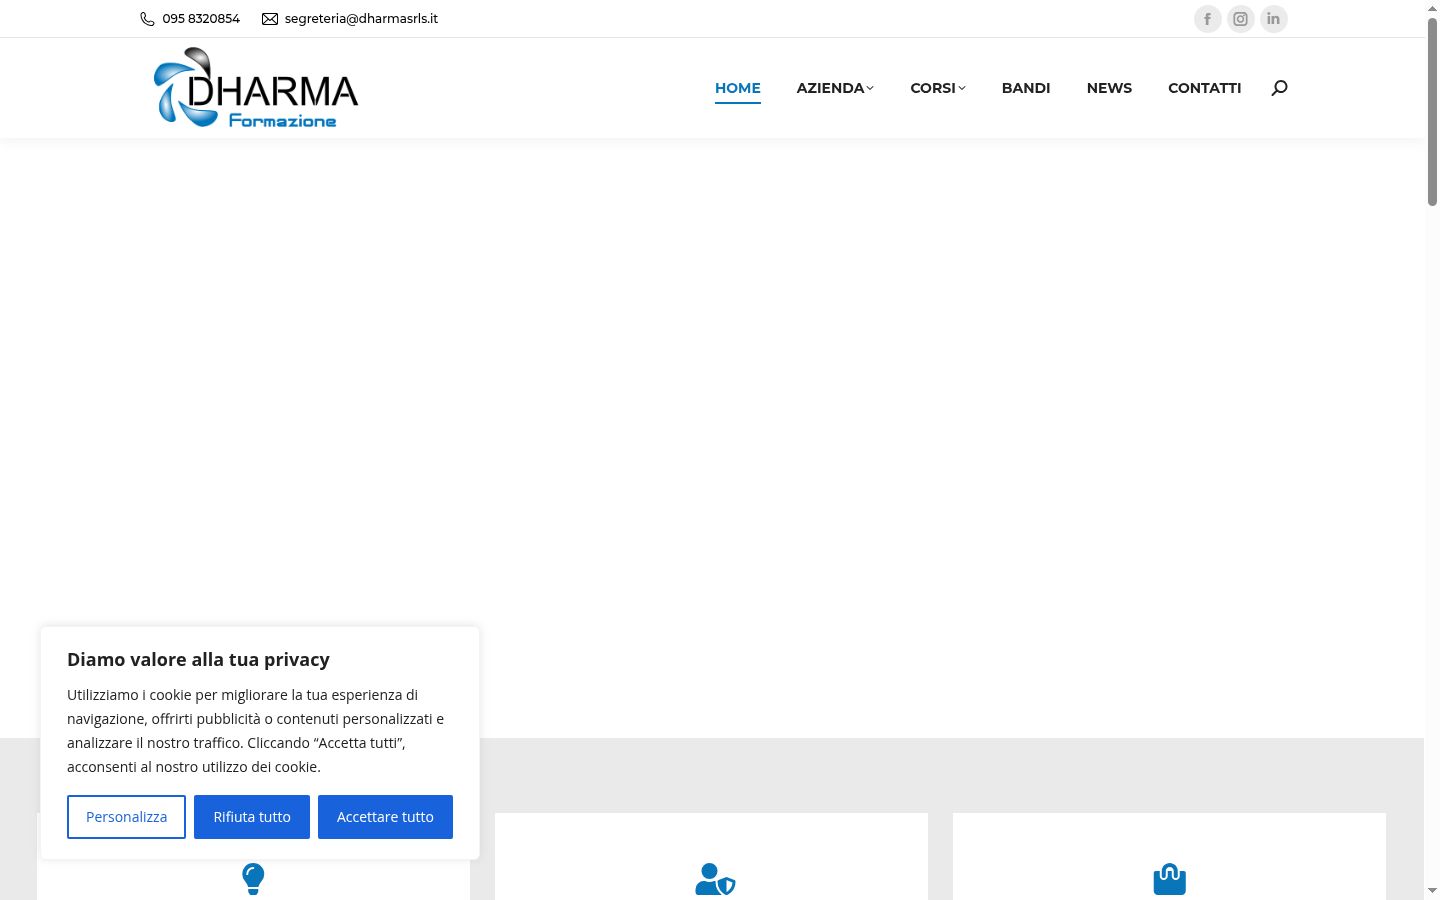Expand the AZIENDA dropdown menu

[x=835, y=88]
